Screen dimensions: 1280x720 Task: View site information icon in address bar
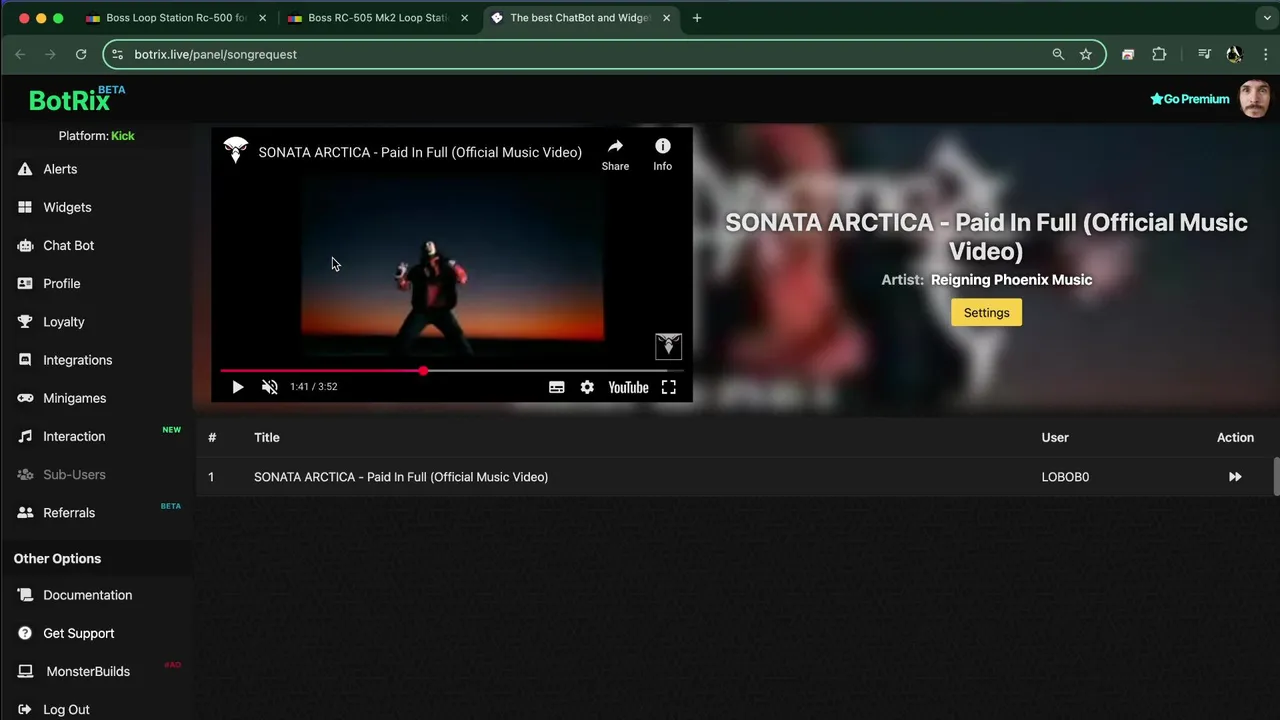[x=117, y=54]
